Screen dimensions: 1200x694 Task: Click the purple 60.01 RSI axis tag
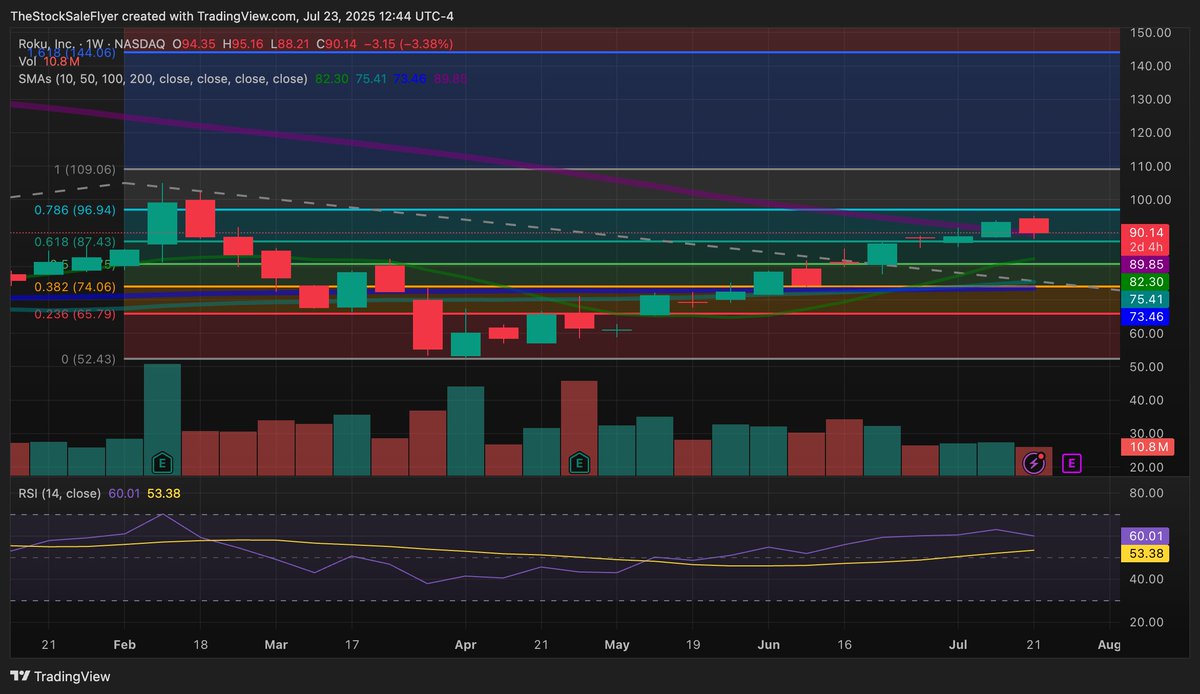click(x=1144, y=536)
